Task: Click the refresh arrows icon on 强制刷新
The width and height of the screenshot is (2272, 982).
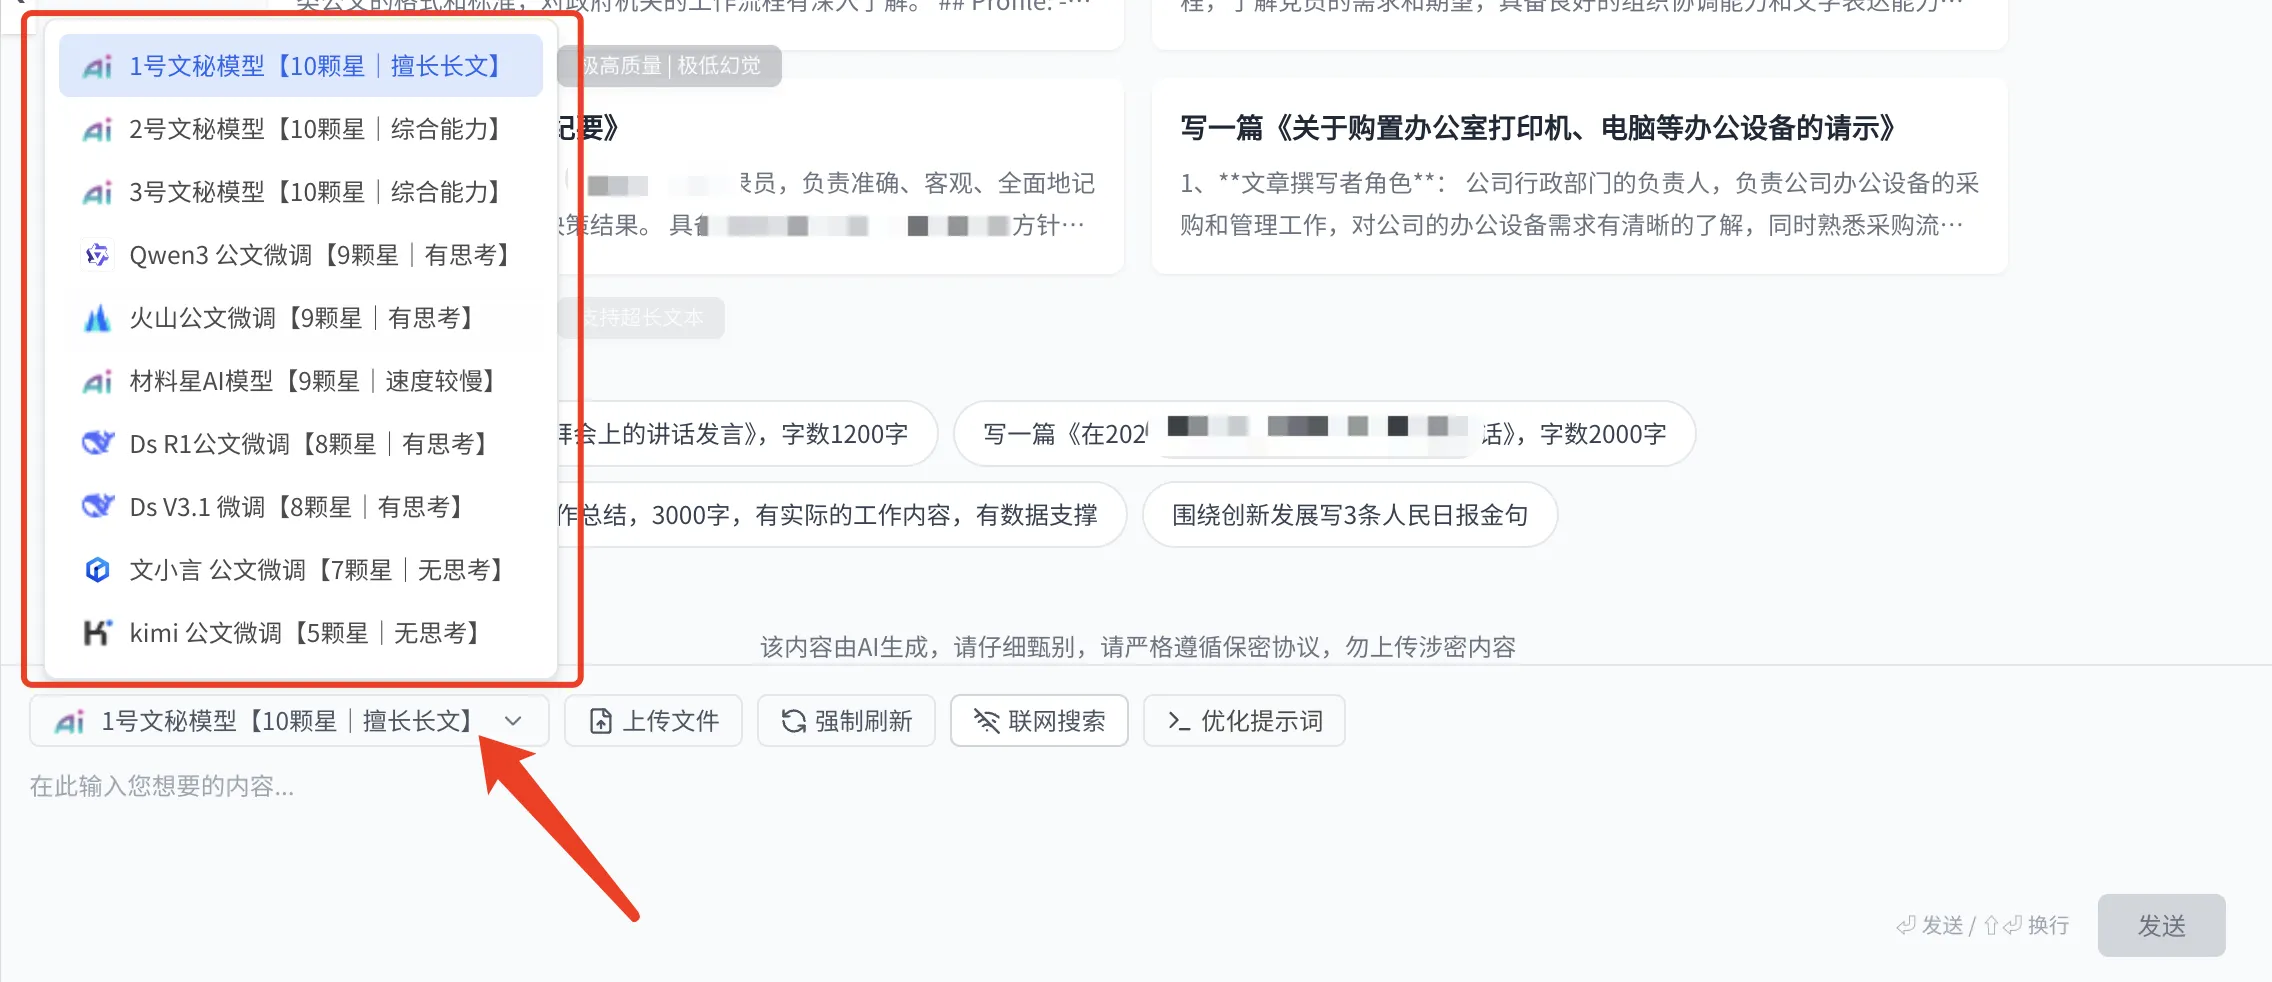Action: pyautogui.click(x=794, y=721)
